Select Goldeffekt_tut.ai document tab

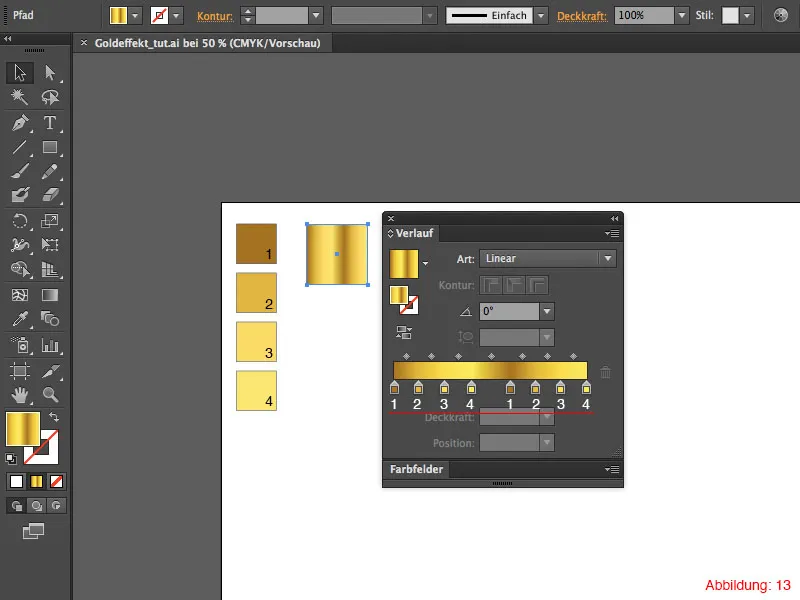click(x=208, y=43)
